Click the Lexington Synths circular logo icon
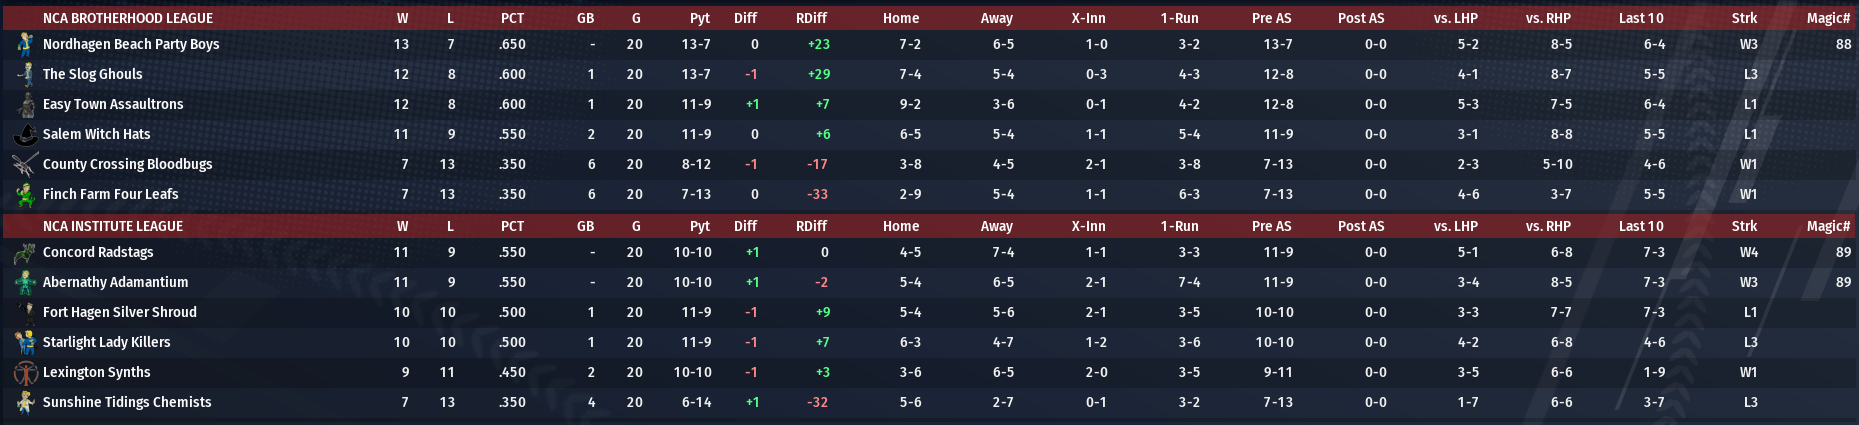 pos(25,372)
